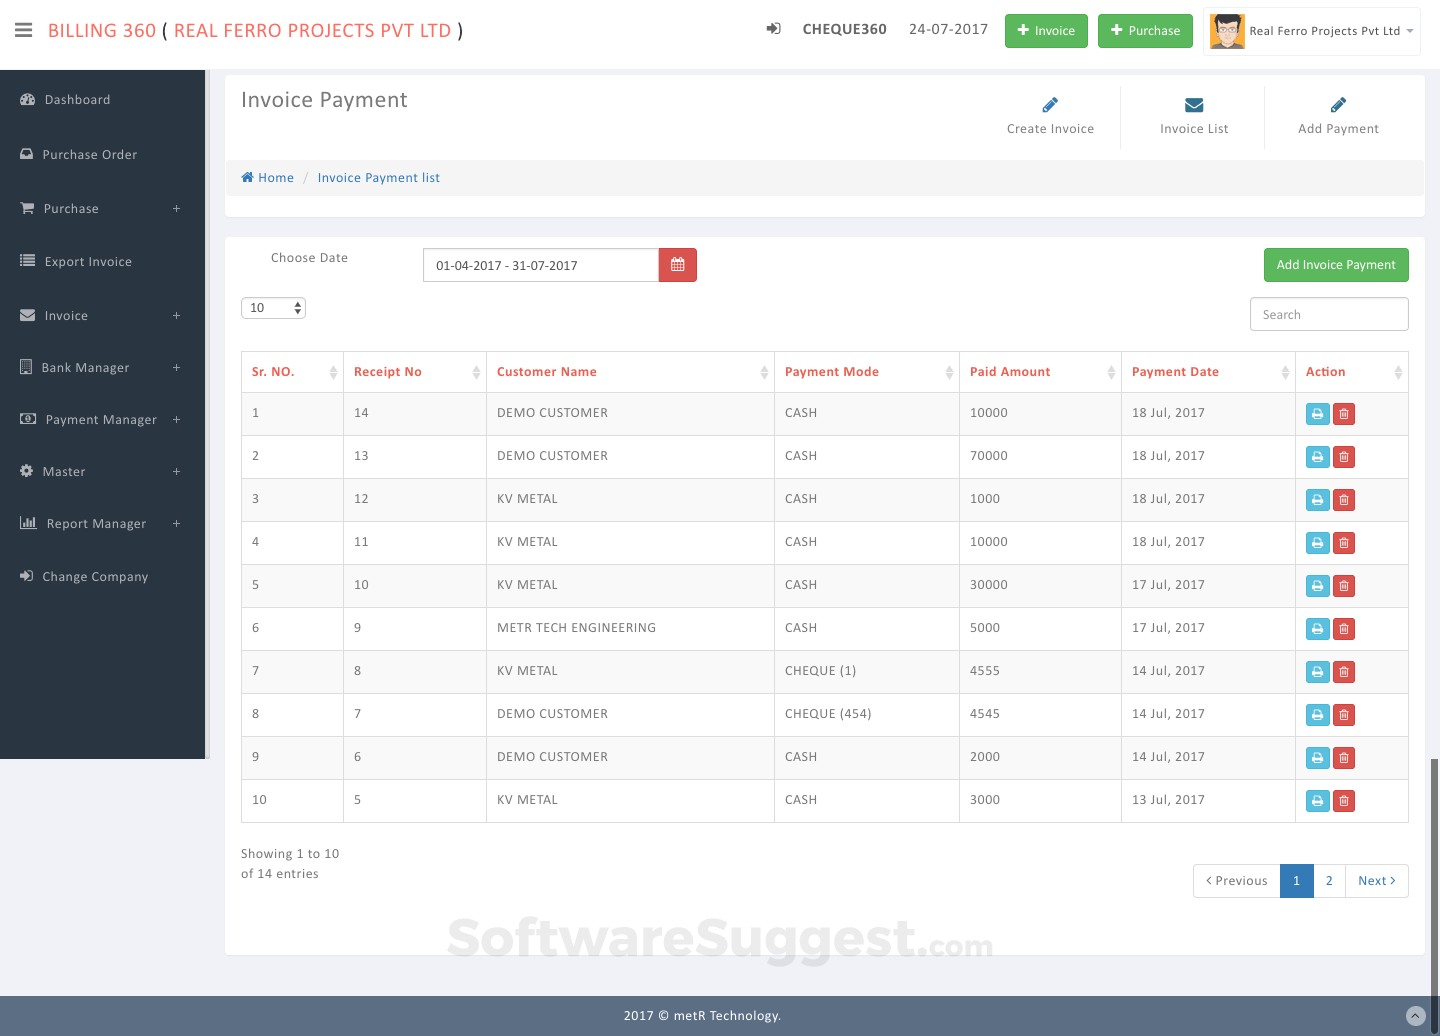Print receipt 14 using blue printer icon

point(1318,414)
